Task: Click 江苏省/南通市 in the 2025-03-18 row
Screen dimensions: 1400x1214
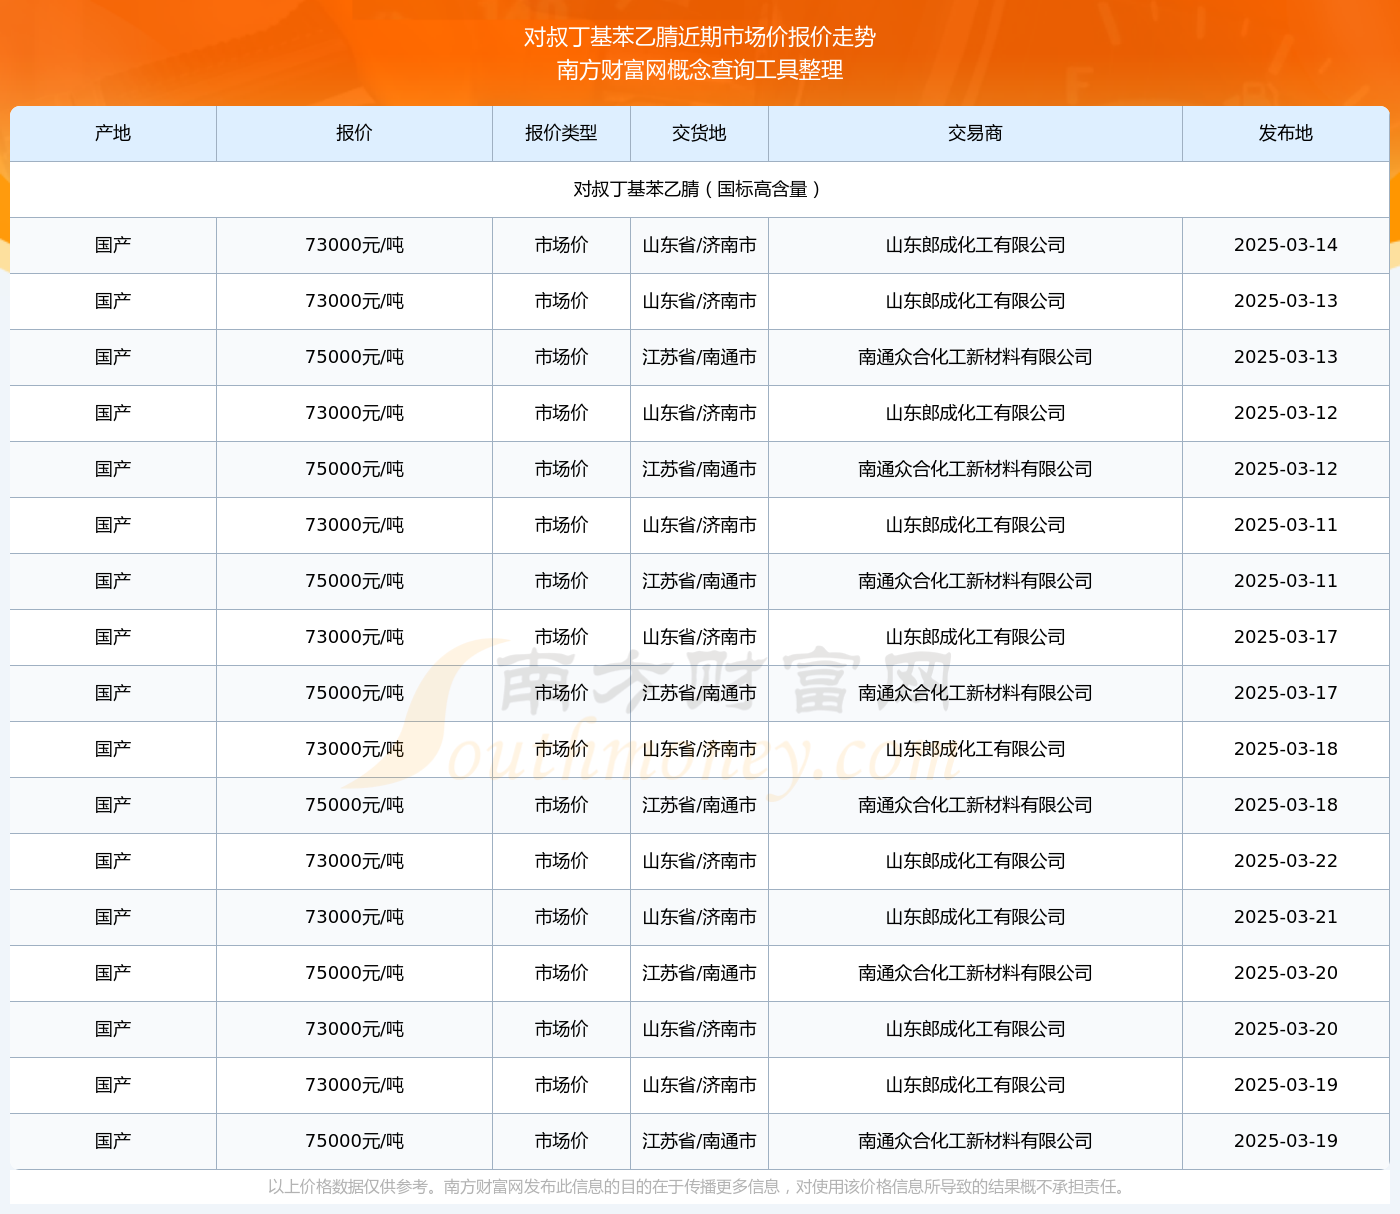Action: [699, 805]
